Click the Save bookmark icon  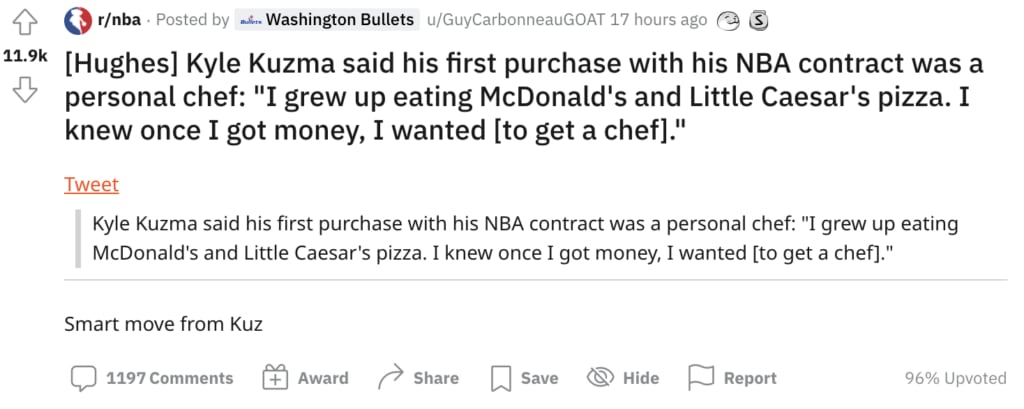[500, 378]
